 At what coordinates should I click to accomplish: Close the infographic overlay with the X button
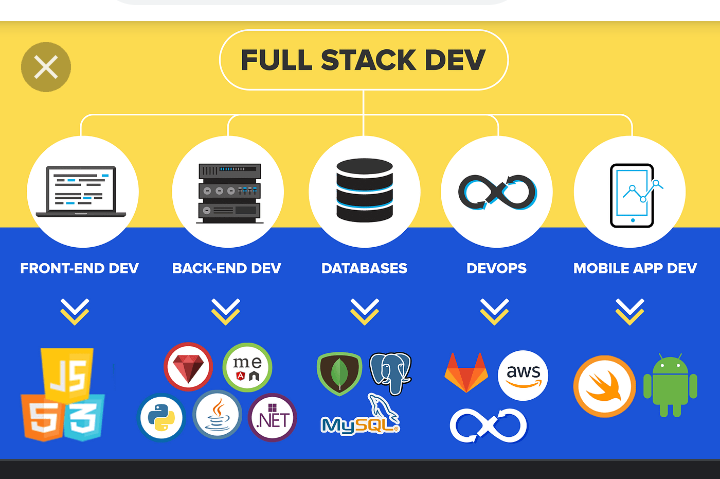pos(46,67)
